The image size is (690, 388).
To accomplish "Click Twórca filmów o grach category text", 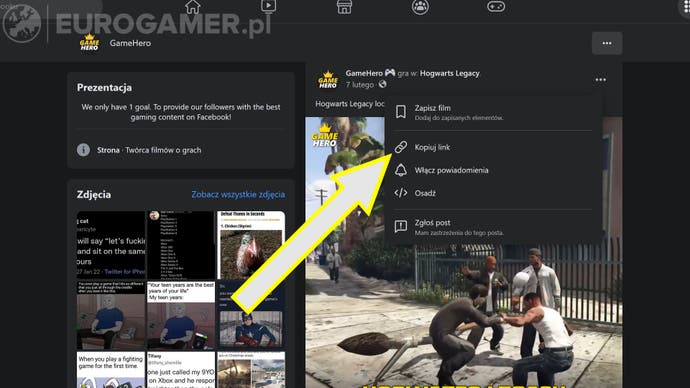I will (163, 150).
